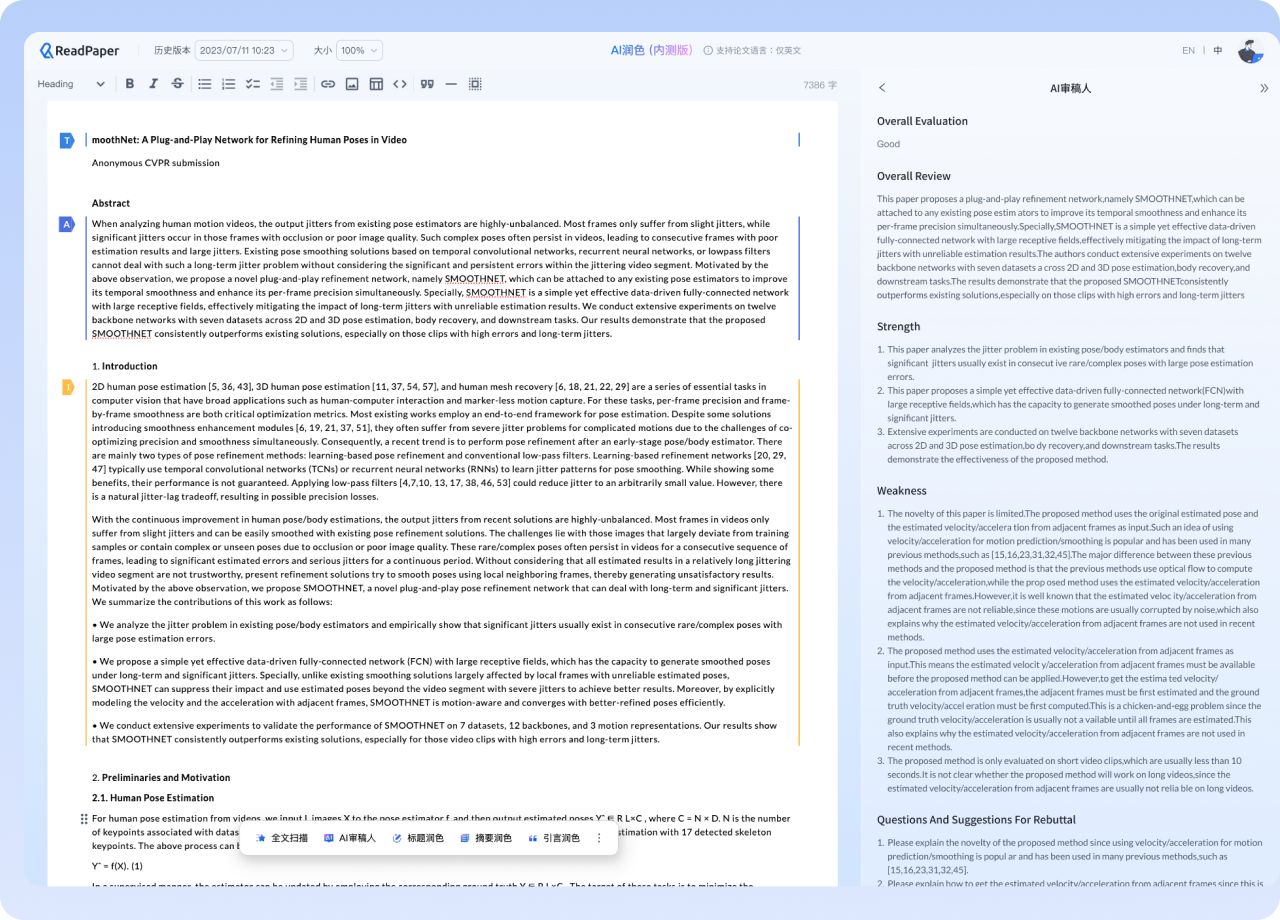The height and width of the screenshot is (920, 1280).
Task: Collapse the AI reviewer panel with double chevron
Action: coord(1263,88)
